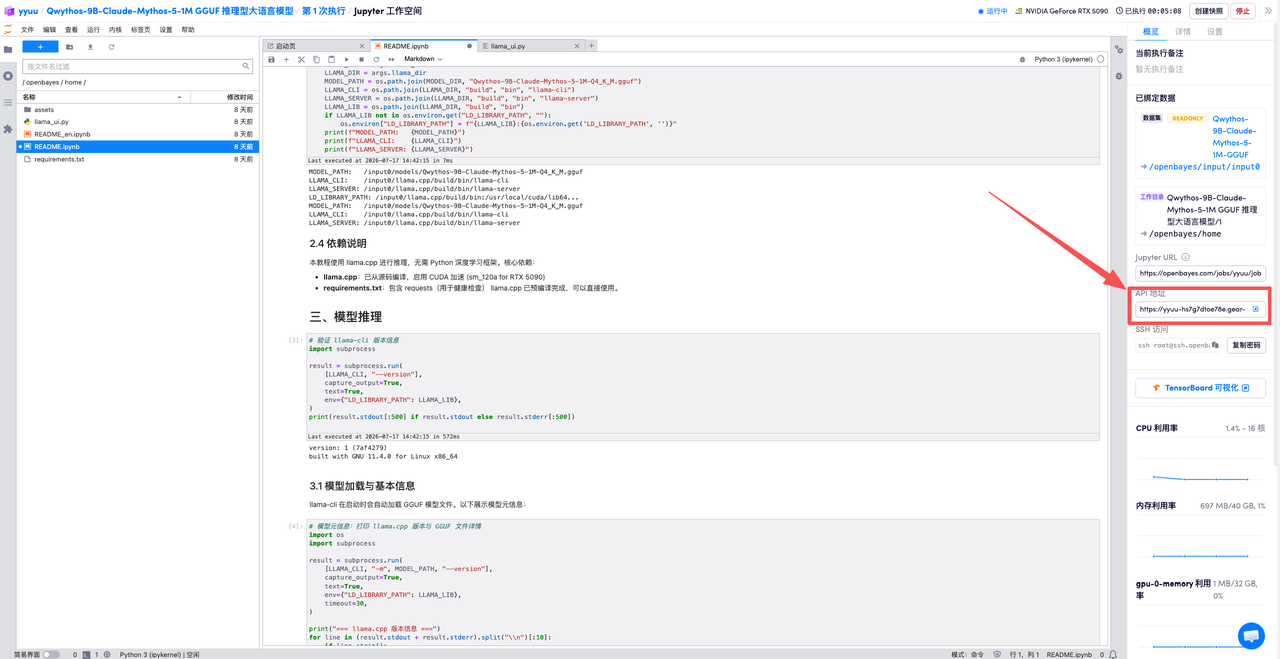This screenshot has height=659, width=1280.
Task: Open the table of contents sidebar icon
Action: (8, 102)
